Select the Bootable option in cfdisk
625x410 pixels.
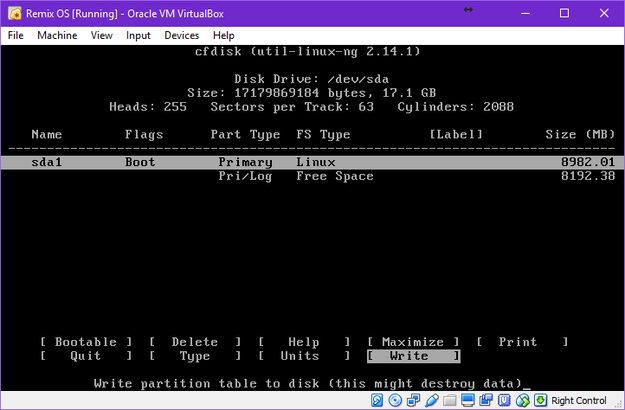(x=86, y=342)
